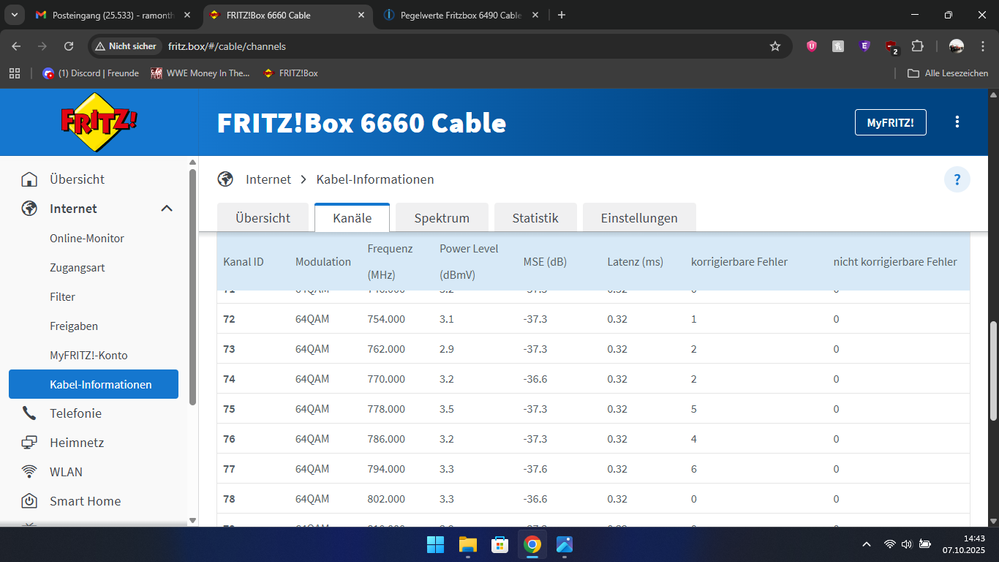Screen dimensions: 999x562
Task: Click Latenz (ms) column header
Action: coord(635,262)
